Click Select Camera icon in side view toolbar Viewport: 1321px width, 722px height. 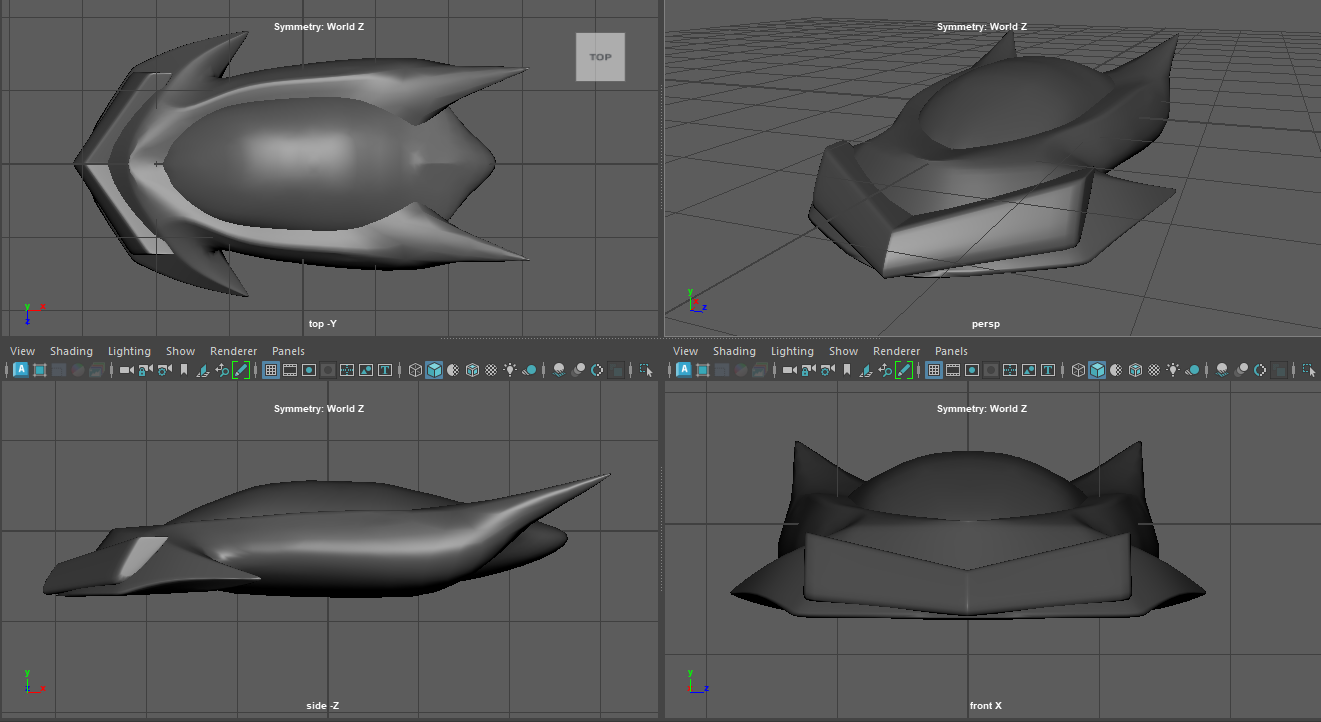tap(126, 370)
